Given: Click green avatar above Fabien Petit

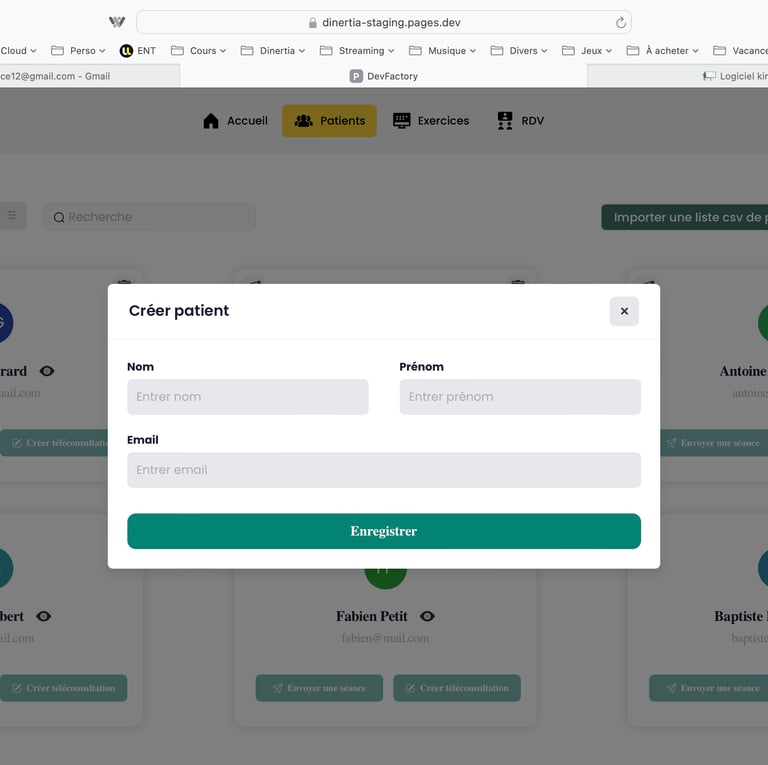Looking at the screenshot, I should 385,577.
